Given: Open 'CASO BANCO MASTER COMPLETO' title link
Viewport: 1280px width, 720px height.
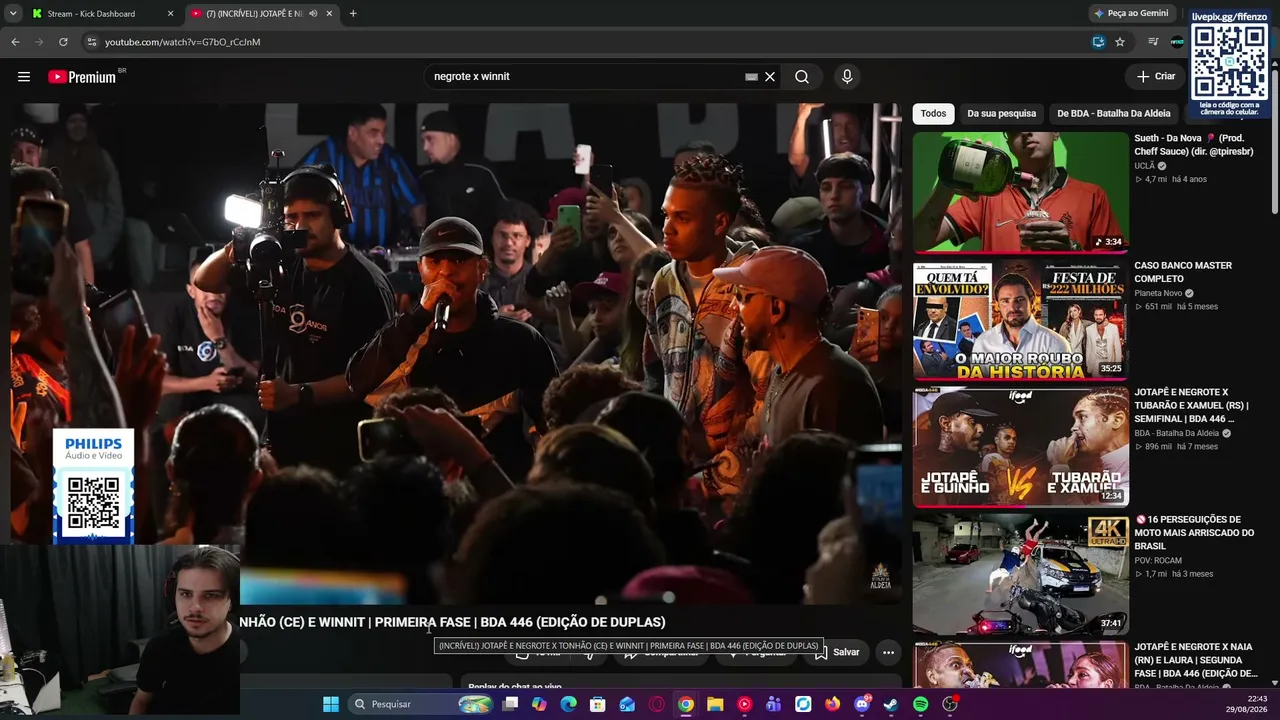Looking at the screenshot, I should 1183,272.
